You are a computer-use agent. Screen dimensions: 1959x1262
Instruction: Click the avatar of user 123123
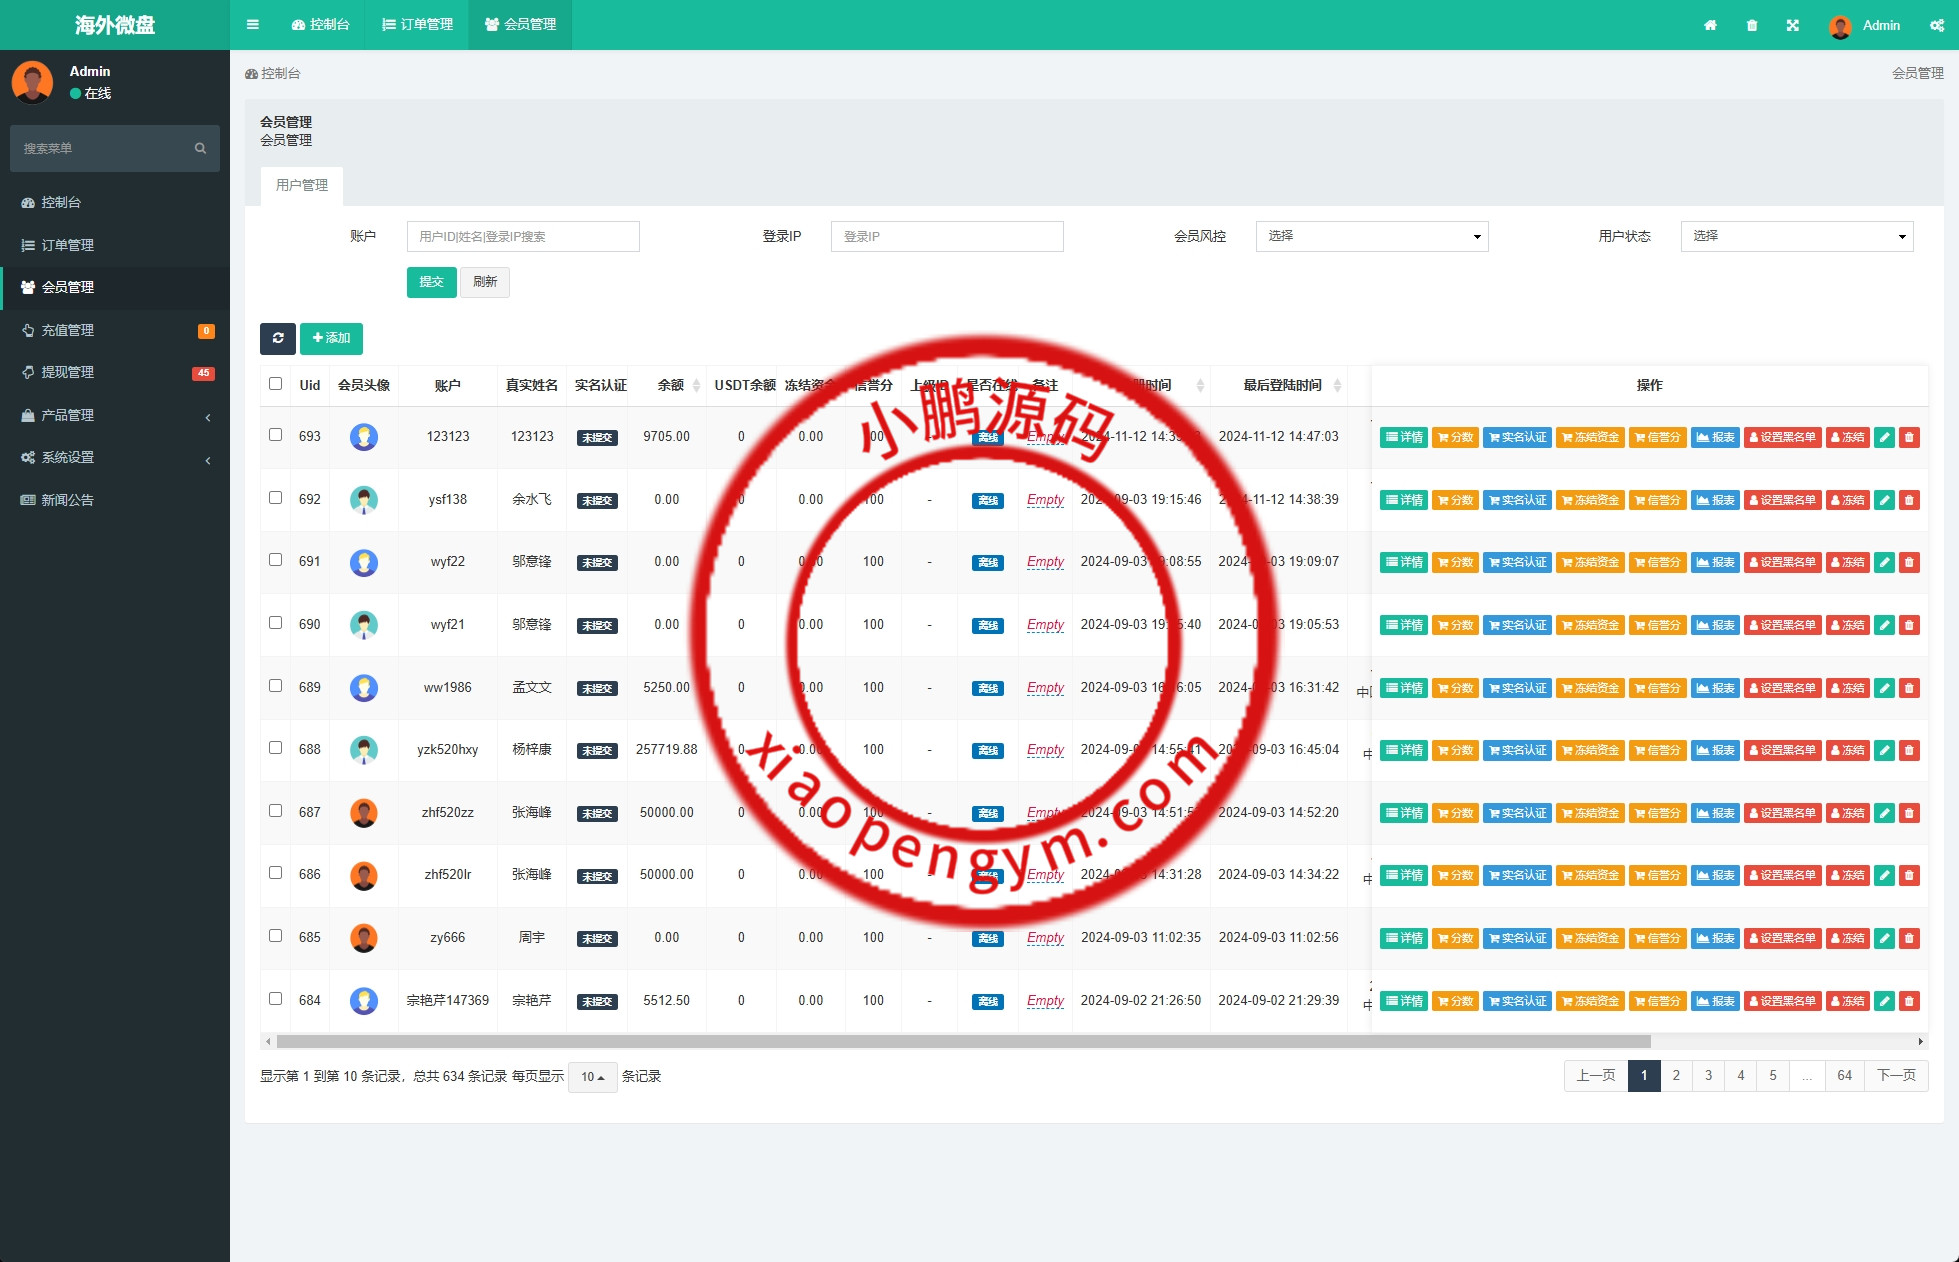364,437
